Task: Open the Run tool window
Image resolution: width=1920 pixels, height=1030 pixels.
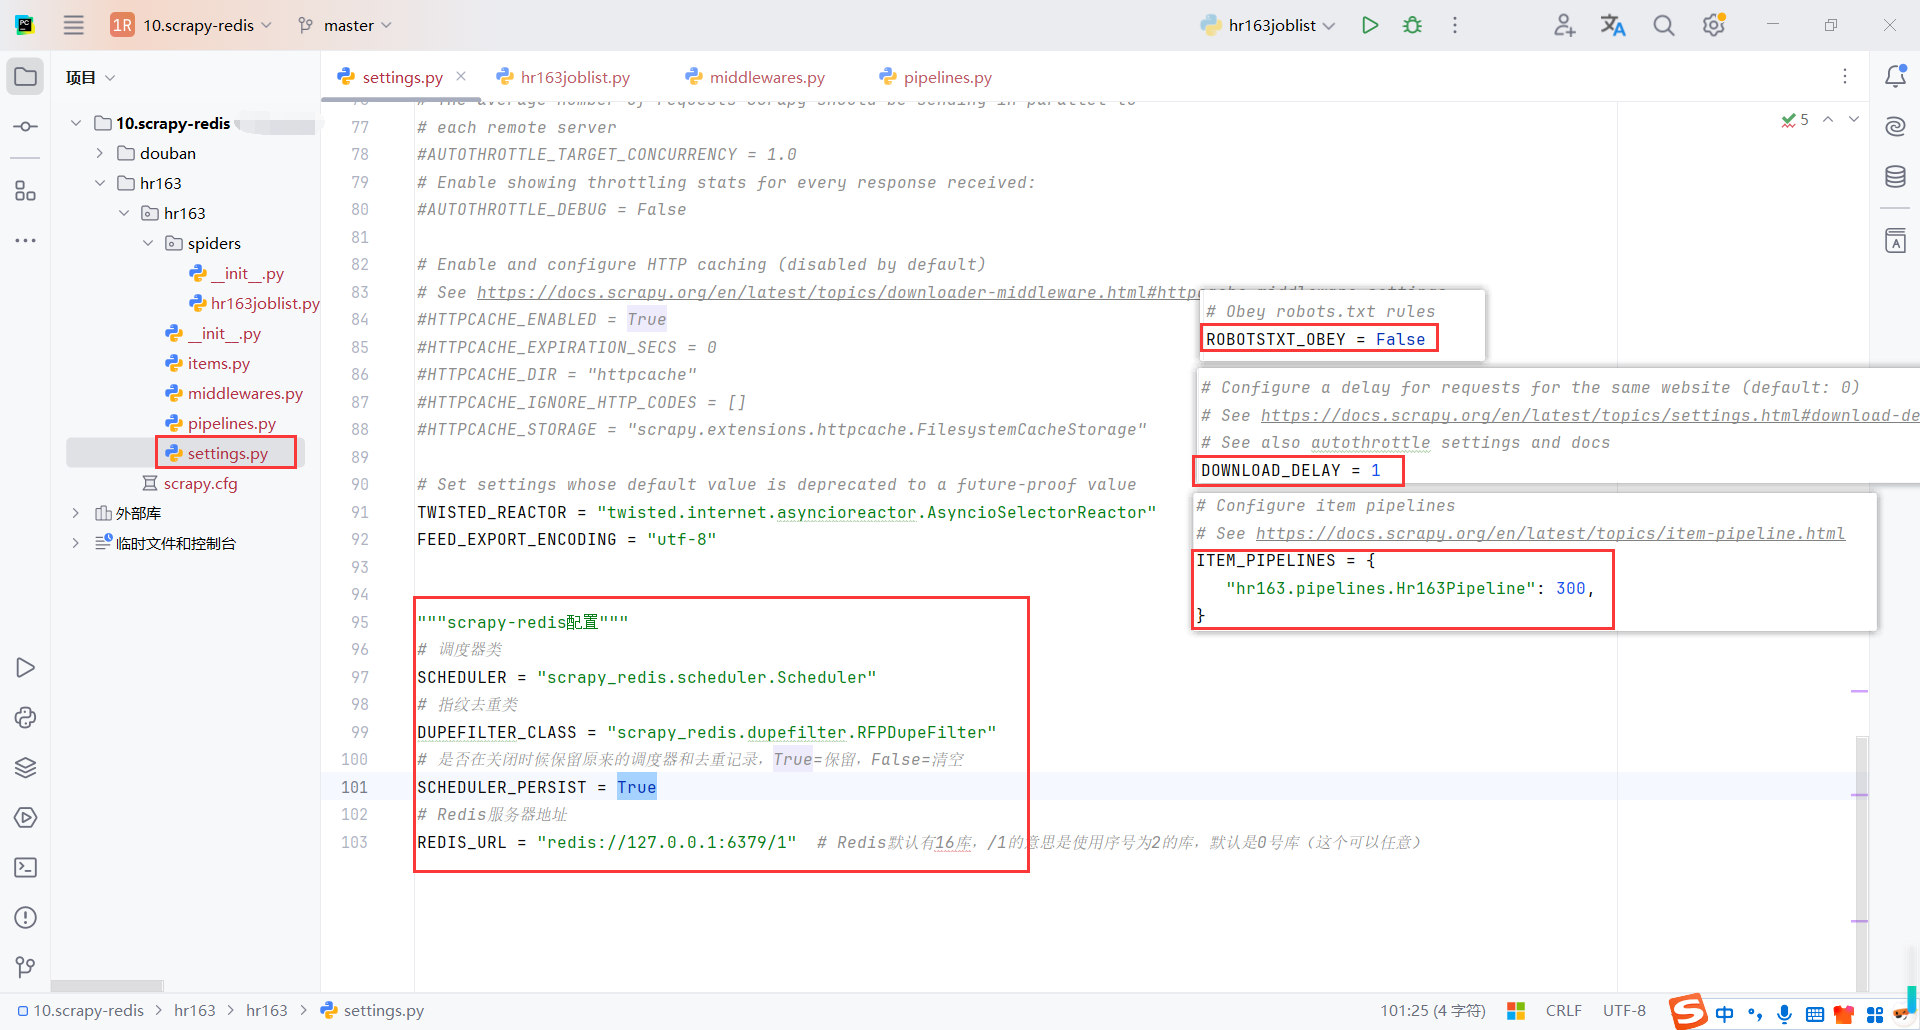Action: tap(26, 668)
